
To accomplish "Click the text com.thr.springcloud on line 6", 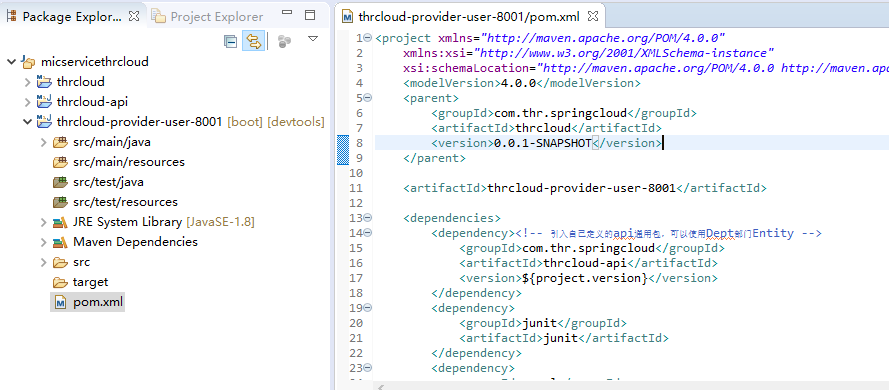I will 560,113.
